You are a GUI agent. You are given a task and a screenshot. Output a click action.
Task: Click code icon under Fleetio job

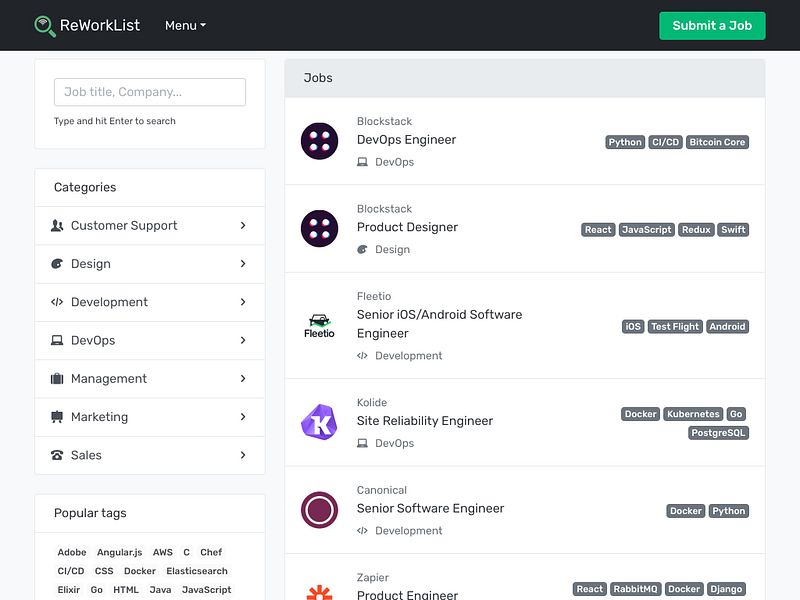pos(362,356)
